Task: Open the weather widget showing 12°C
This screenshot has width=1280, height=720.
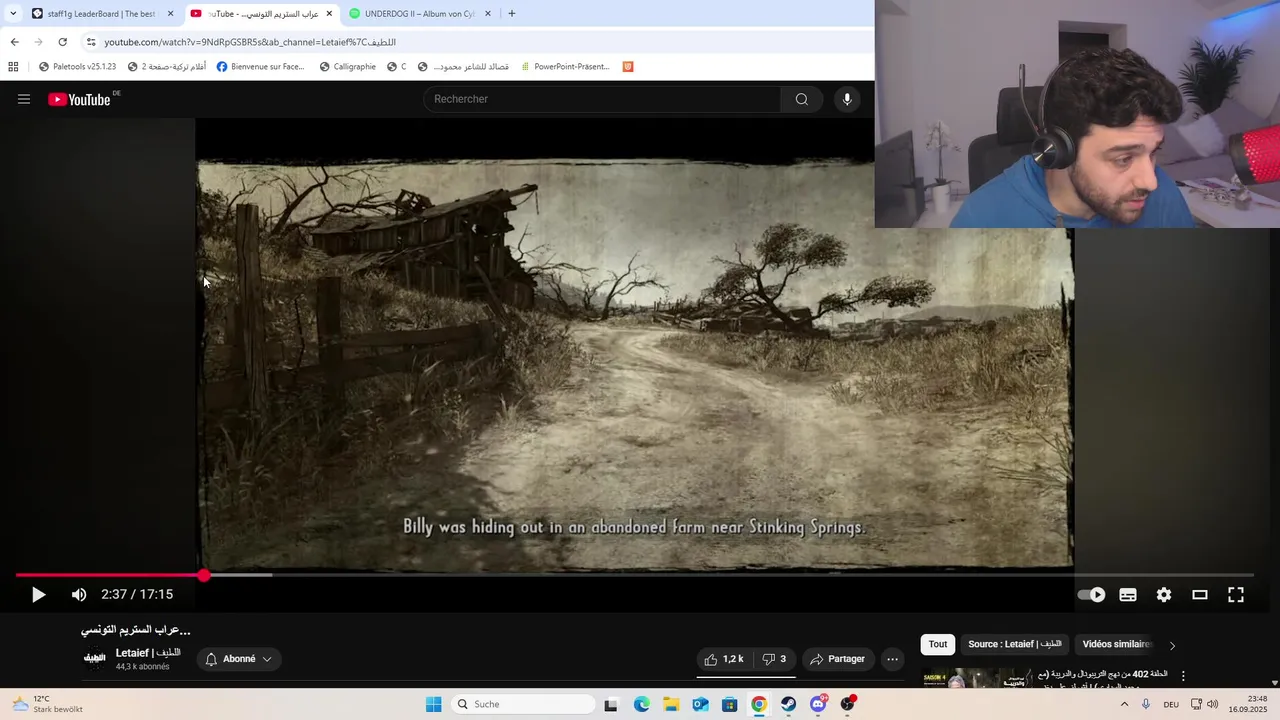Action: [46, 705]
